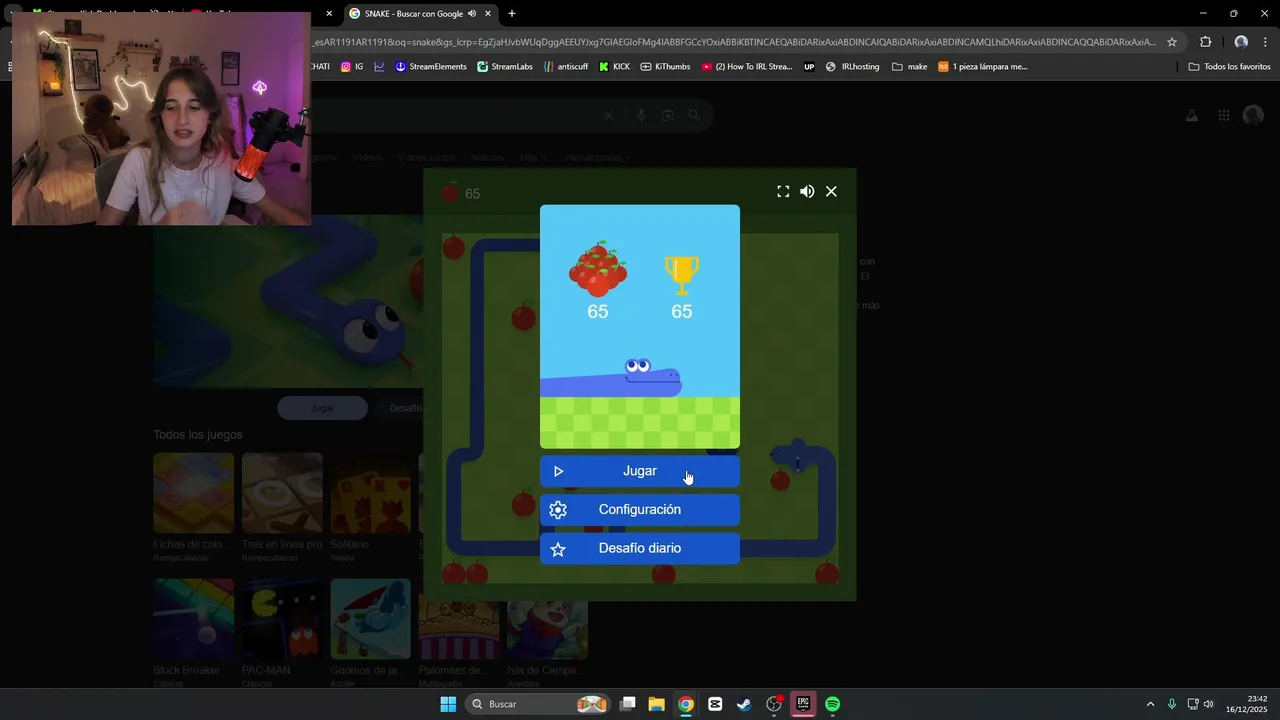Start the Snake game with Jugar
The height and width of the screenshot is (720, 1280).
pyautogui.click(x=640, y=471)
